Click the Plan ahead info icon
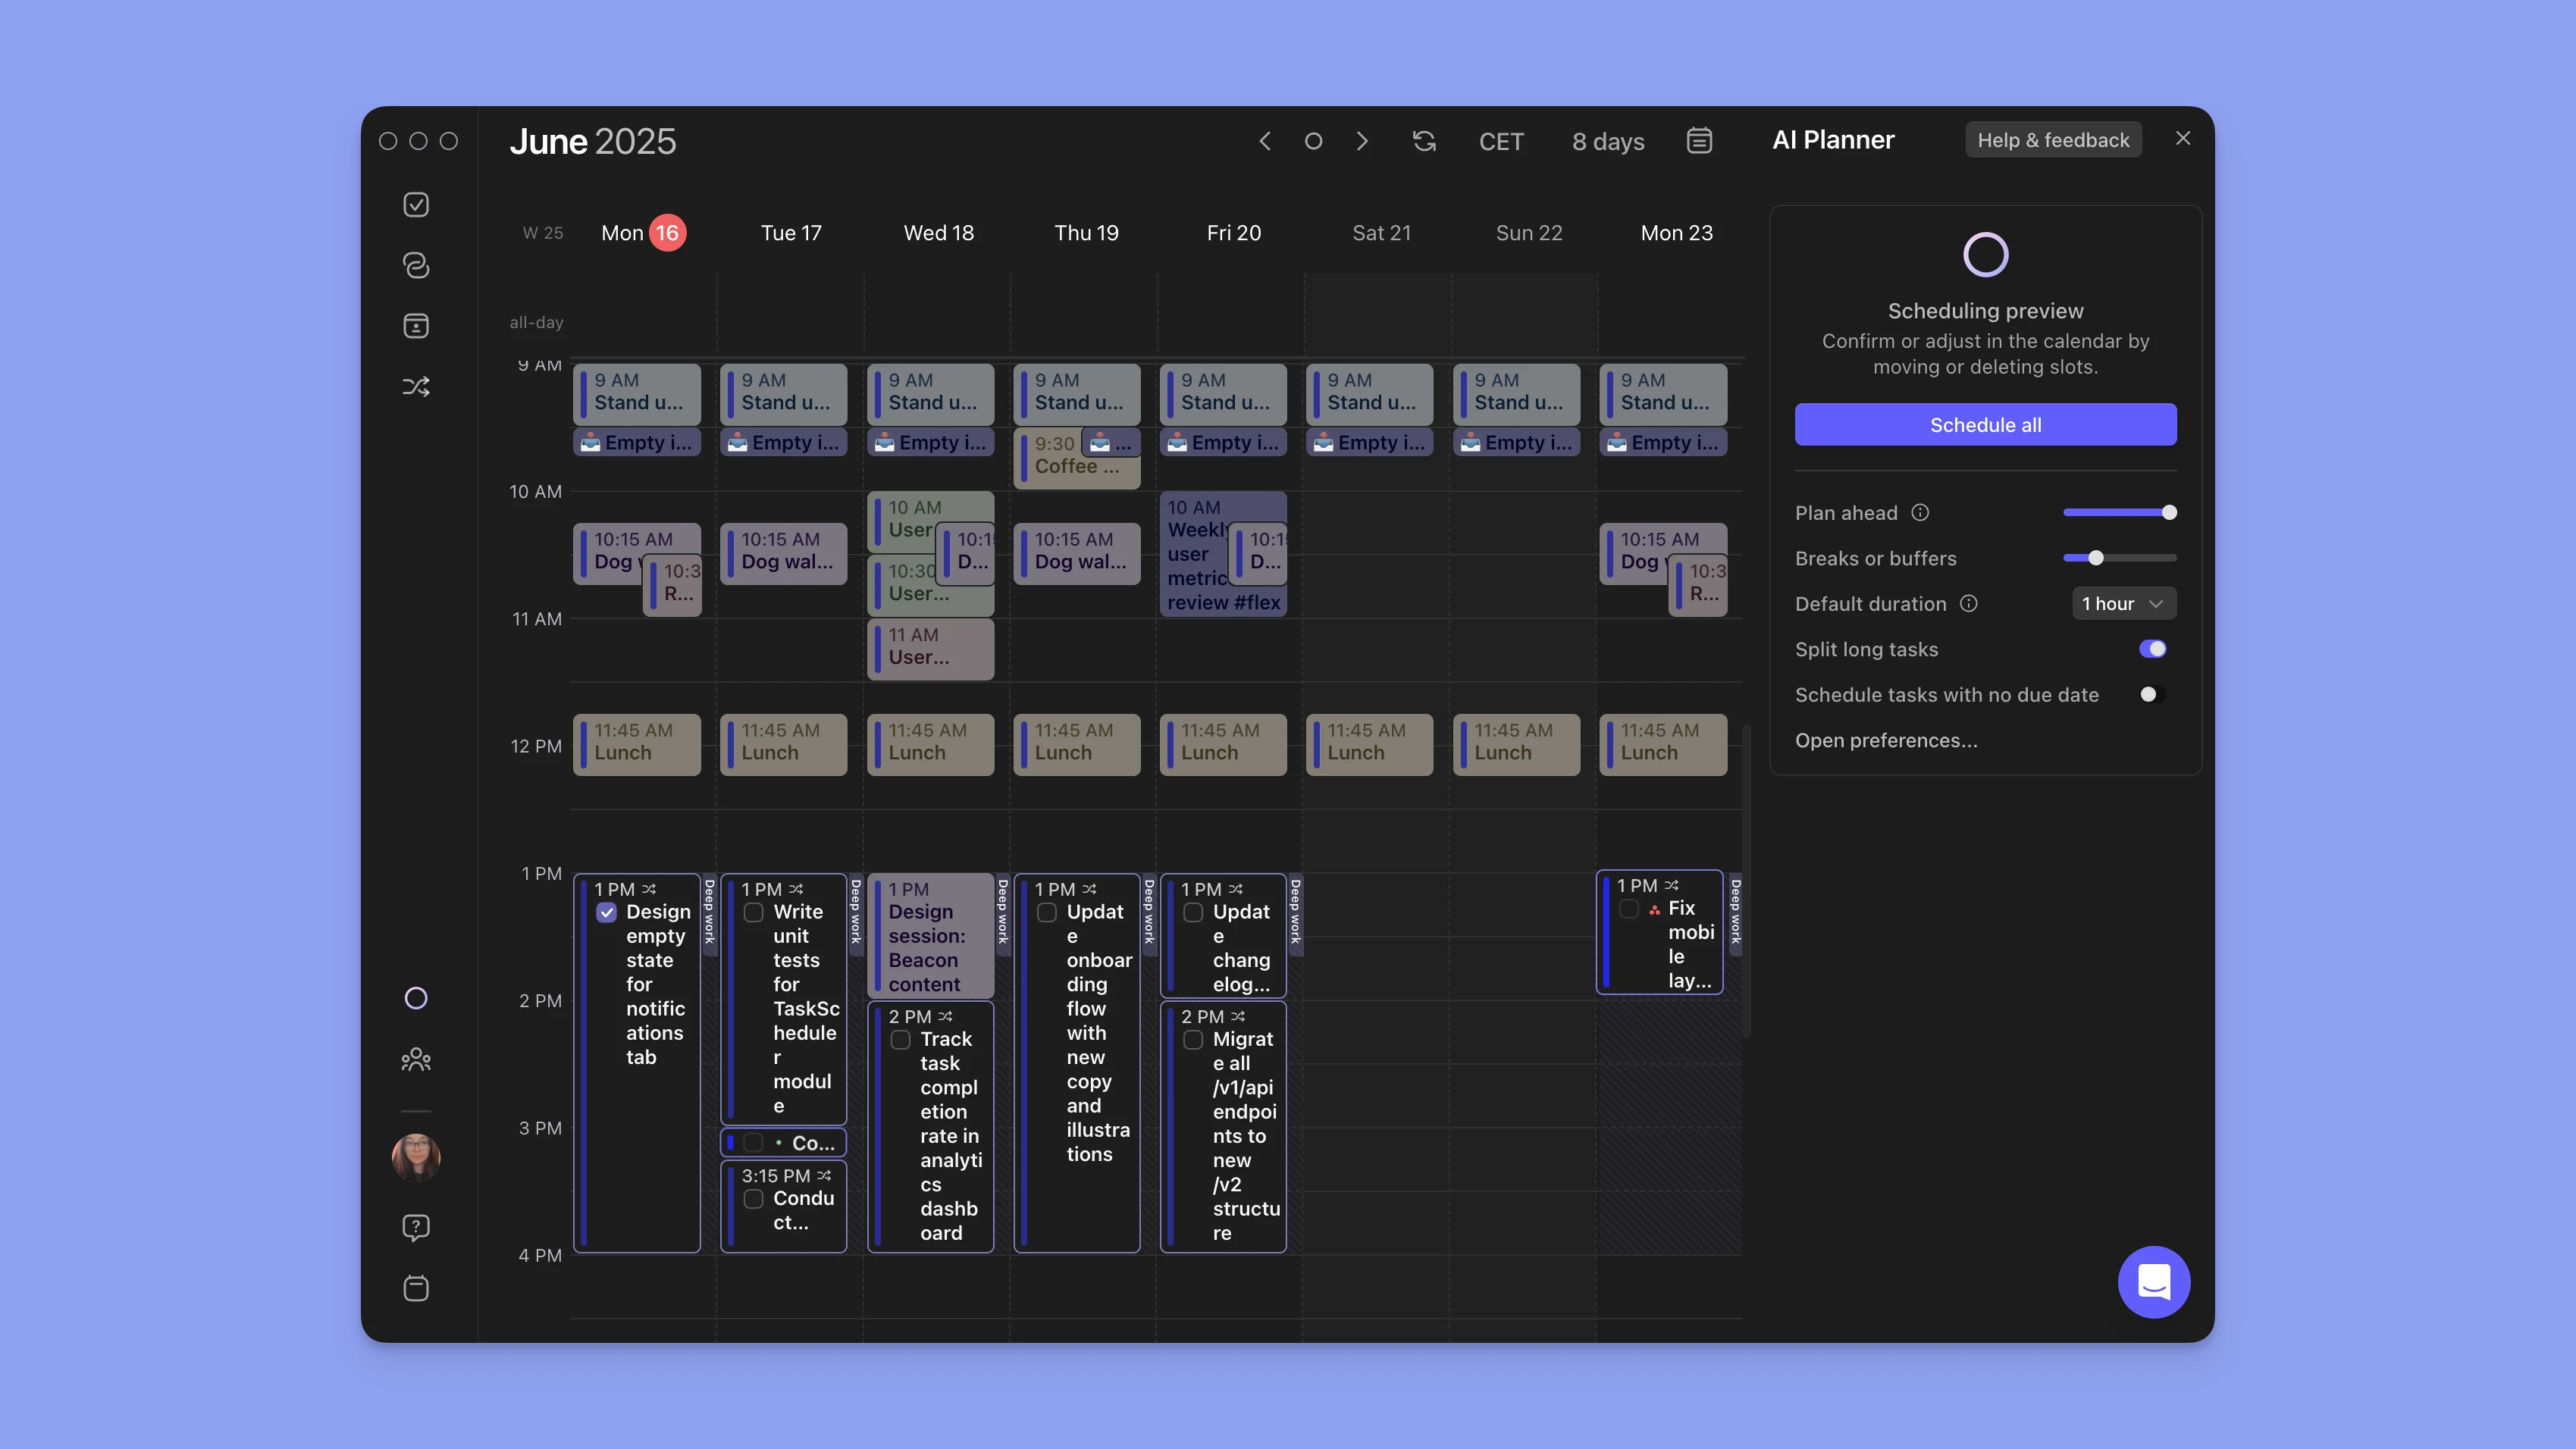This screenshot has height=1449, width=2576. click(1920, 513)
